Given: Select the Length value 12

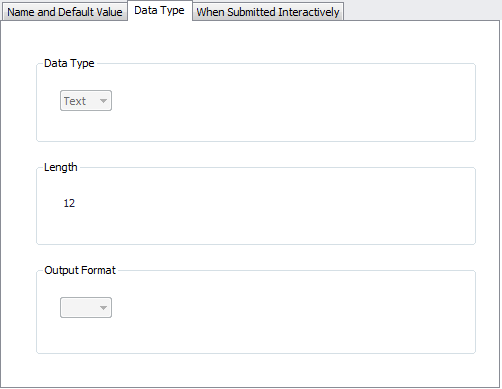Looking at the screenshot, I should tap(69, 203).
